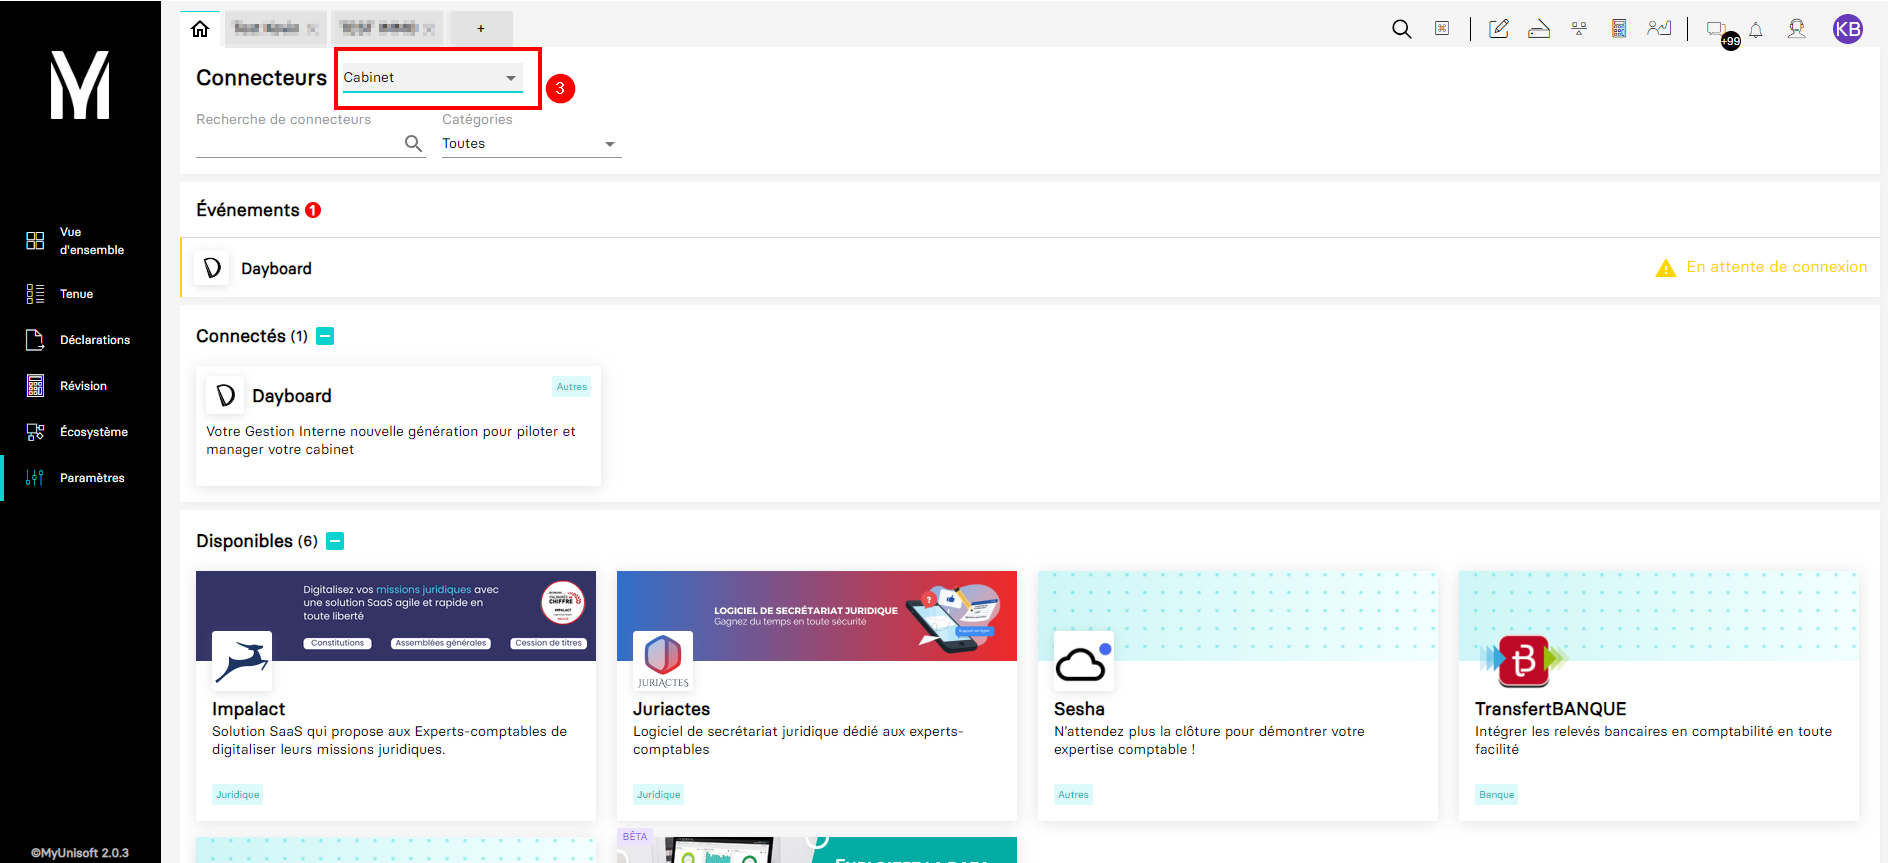Click the Juriactes banner image
Image resolution: width=1888 pixels, height=863 pixels.
(817, 616)
